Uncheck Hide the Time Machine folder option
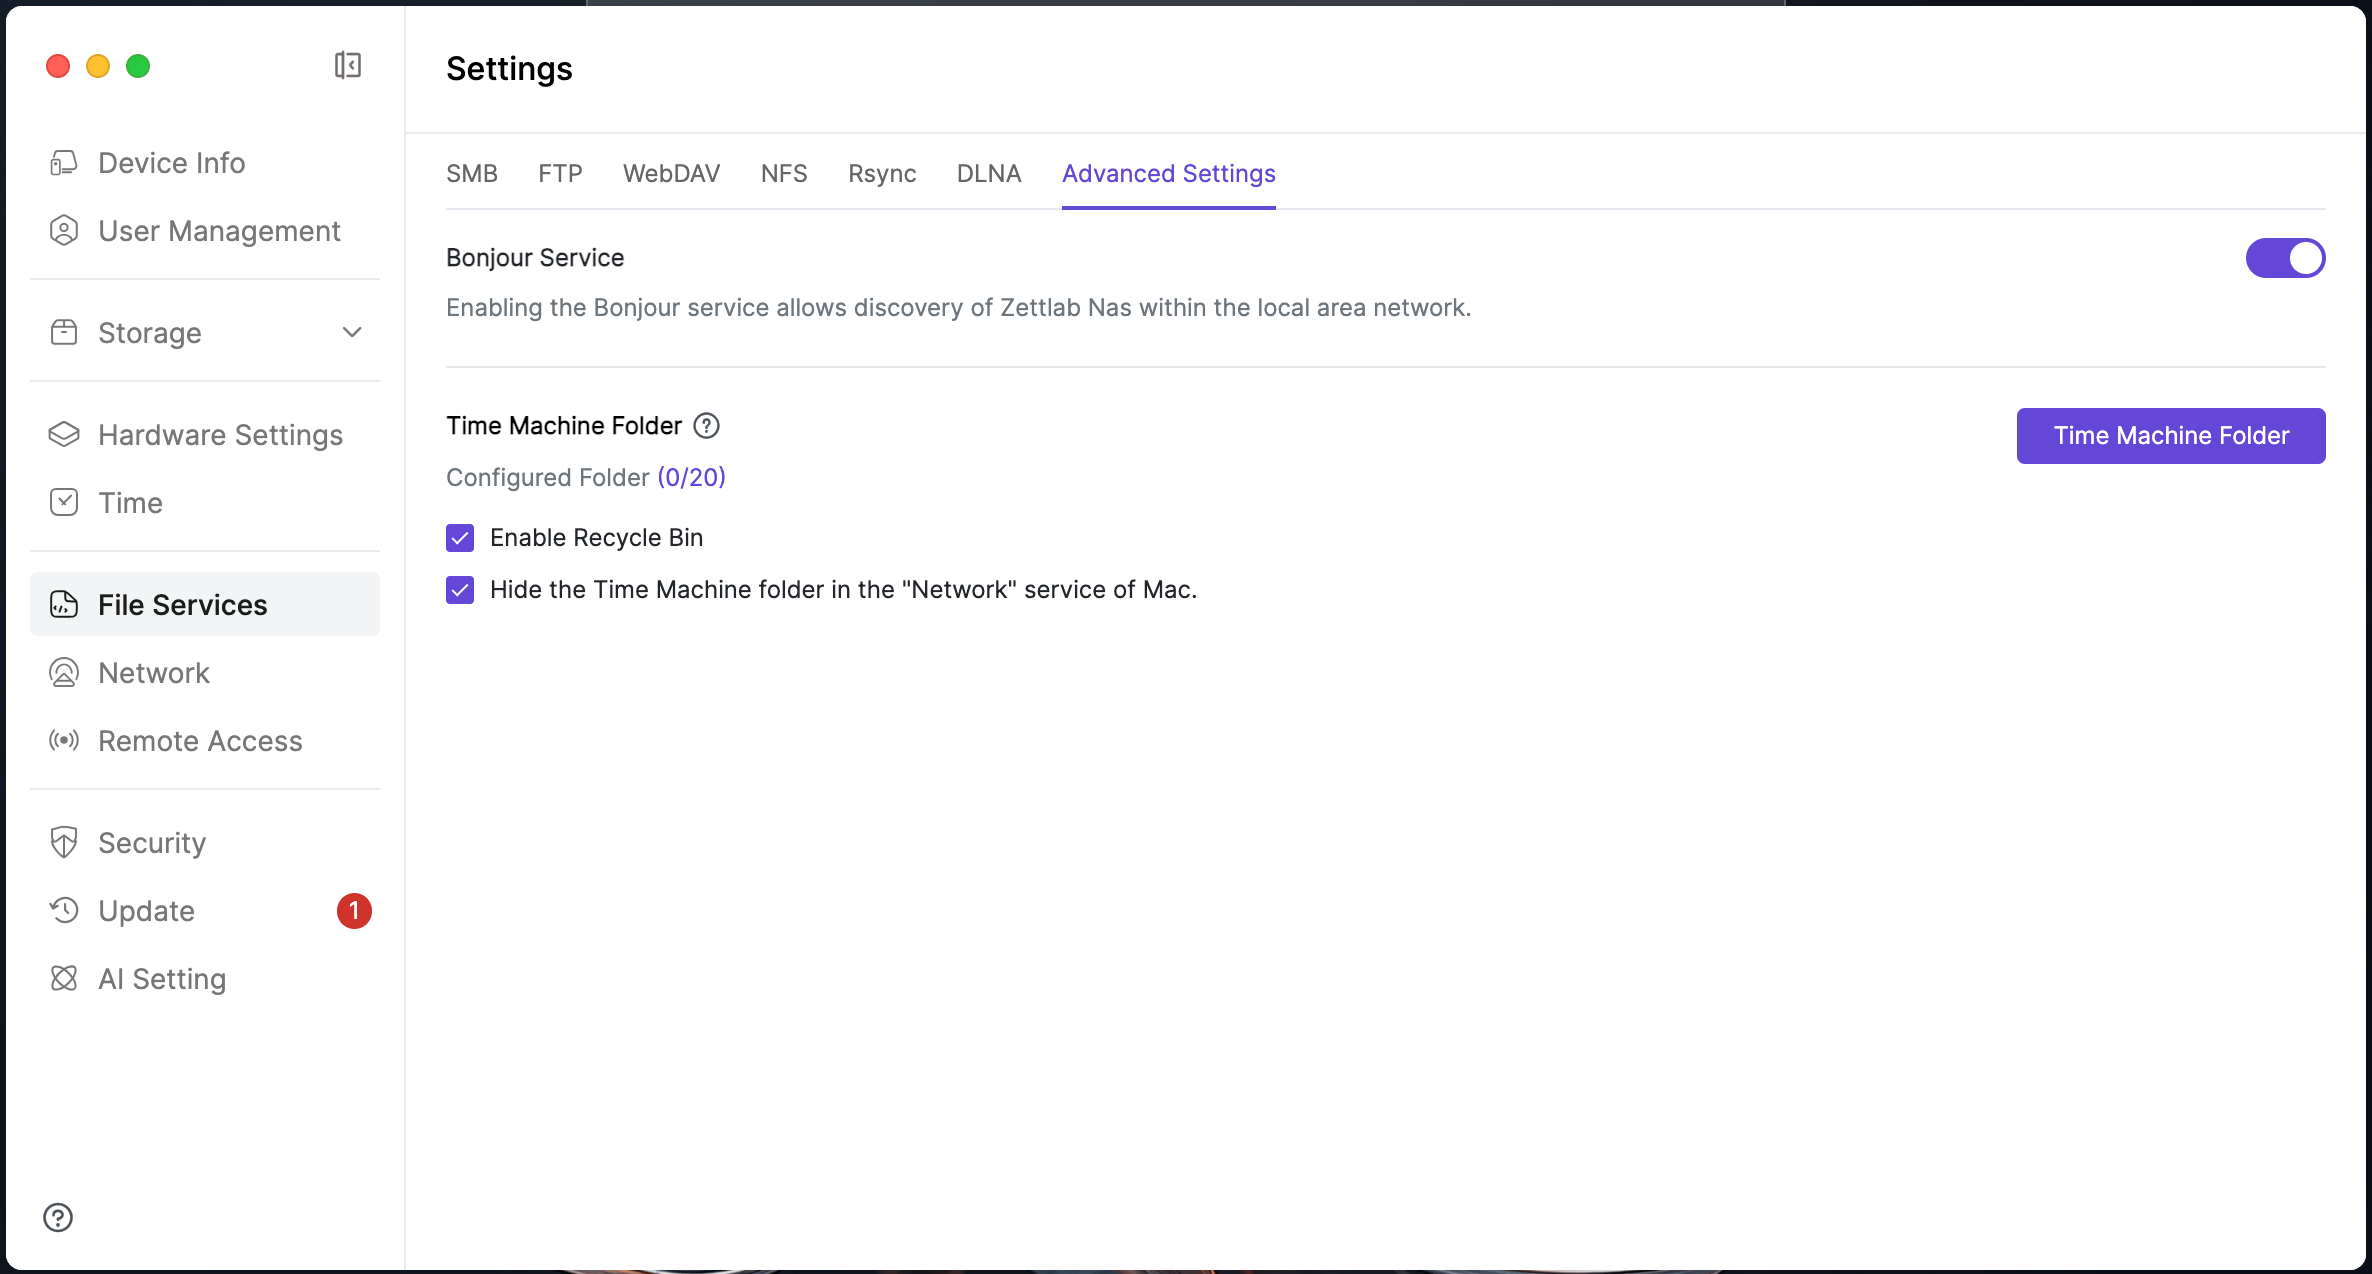Screen dimensions: 2372x1274 (x=460, y=590)
